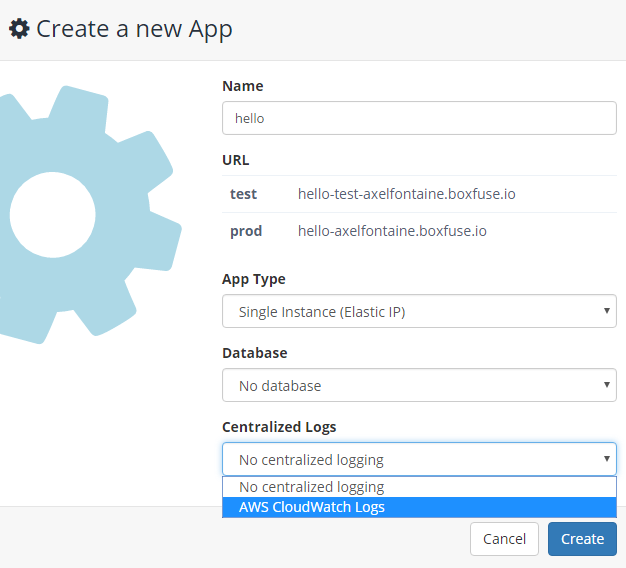The width and height of the screenshot is (626, 568).
Task: Click the Create a new App heading
Action: point(134,29)
